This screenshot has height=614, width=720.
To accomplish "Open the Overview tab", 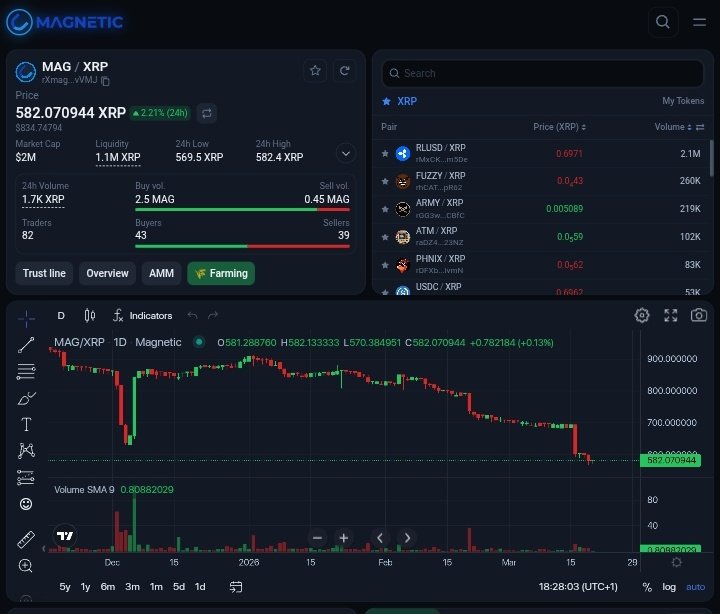I will [107, 273].
